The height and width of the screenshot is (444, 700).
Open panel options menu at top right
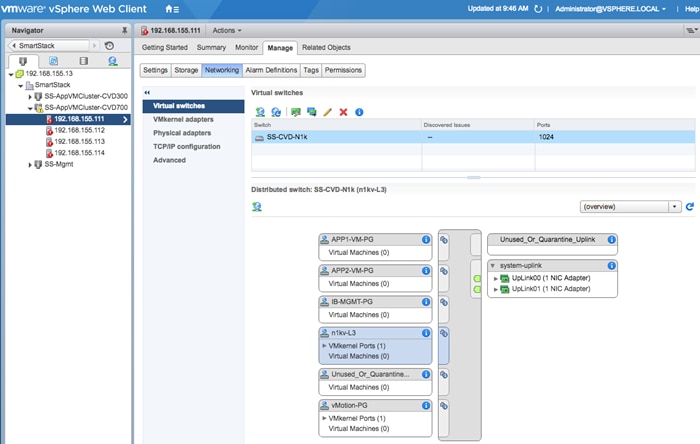(x=692, y=30)
